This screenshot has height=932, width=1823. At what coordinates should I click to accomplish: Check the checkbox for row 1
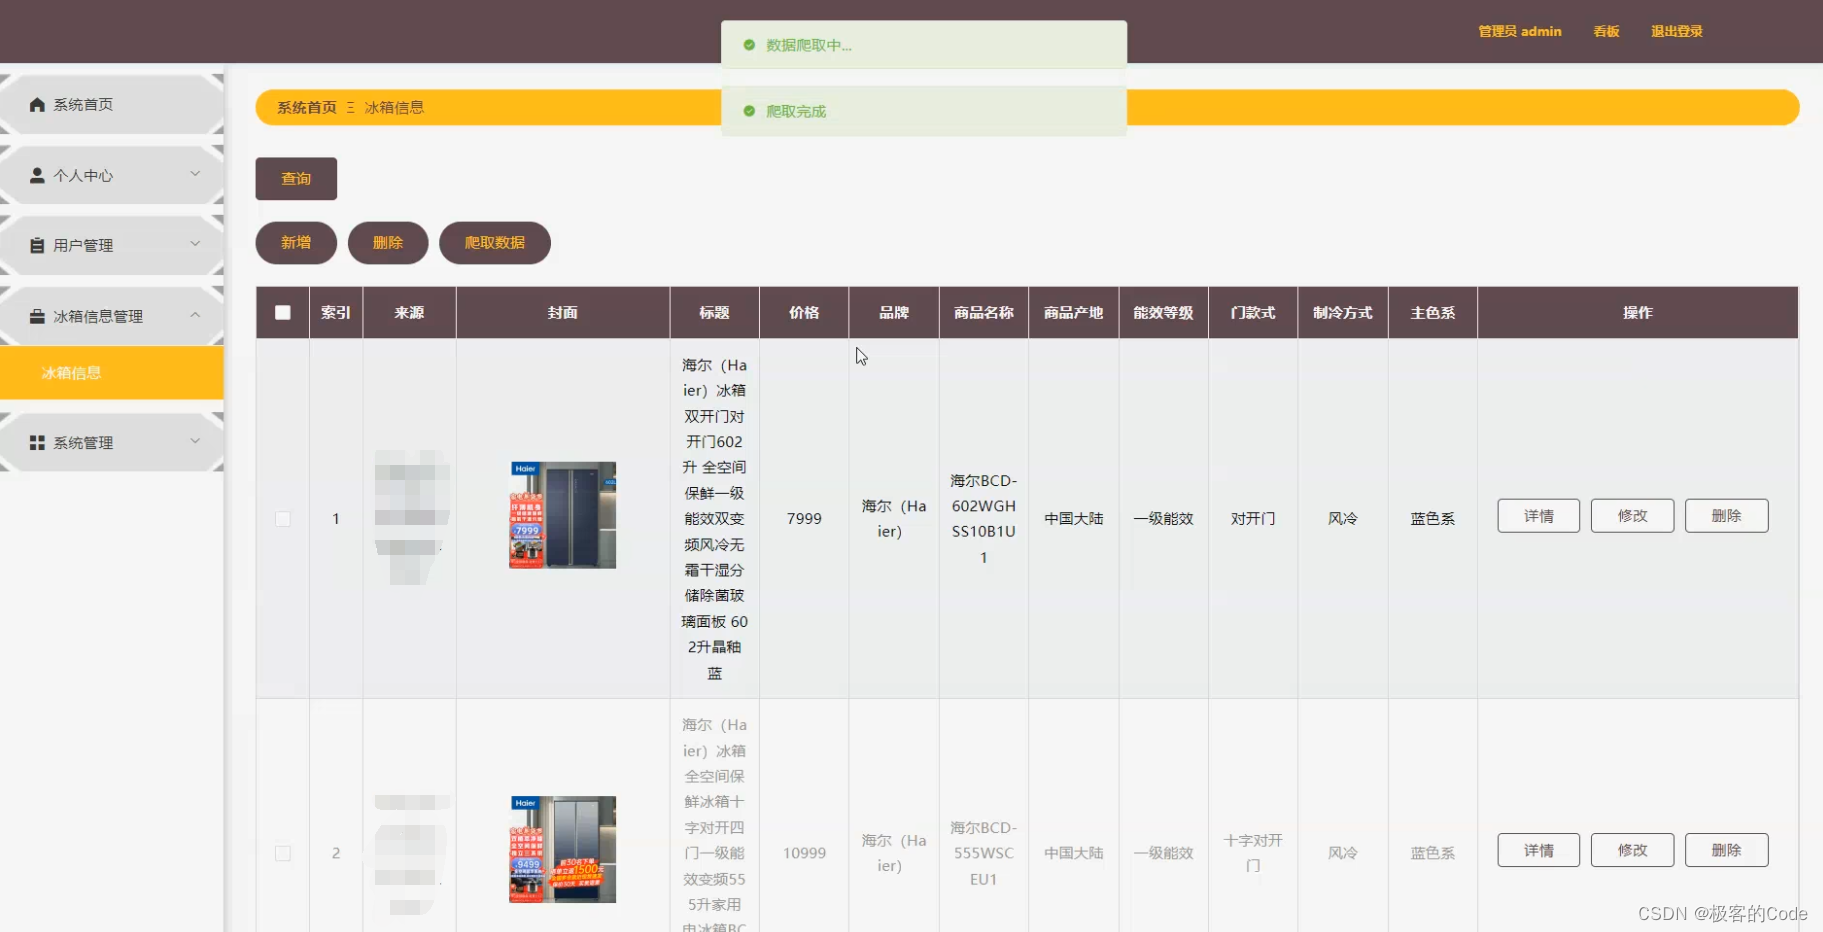(283, 519)
